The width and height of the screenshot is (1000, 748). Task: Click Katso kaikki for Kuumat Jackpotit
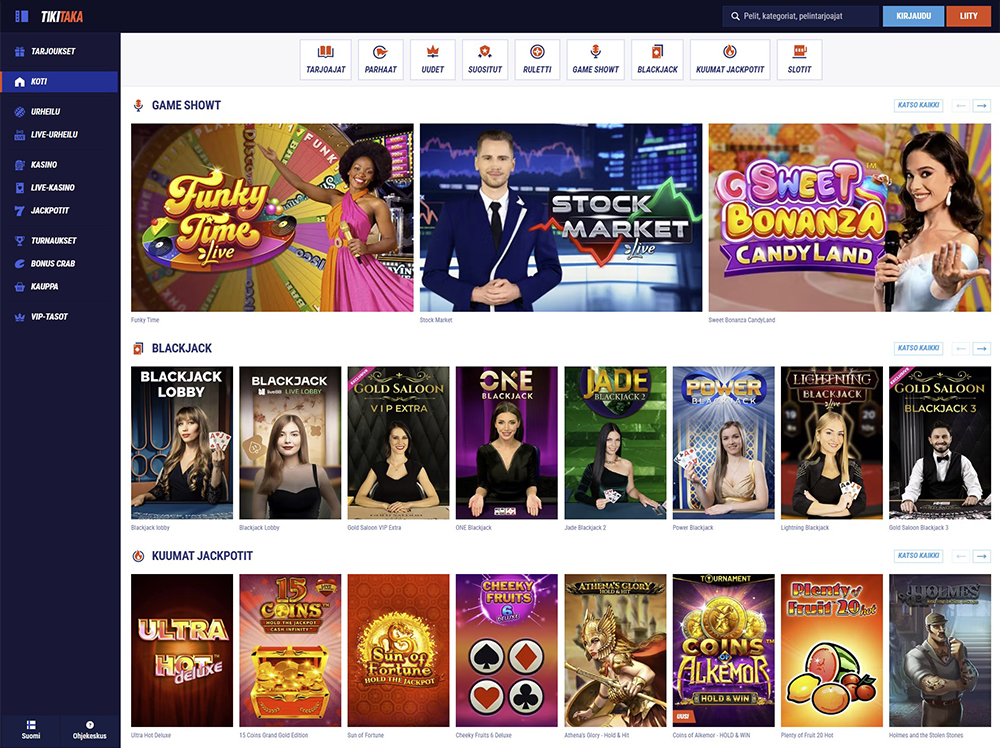(918, 556)
